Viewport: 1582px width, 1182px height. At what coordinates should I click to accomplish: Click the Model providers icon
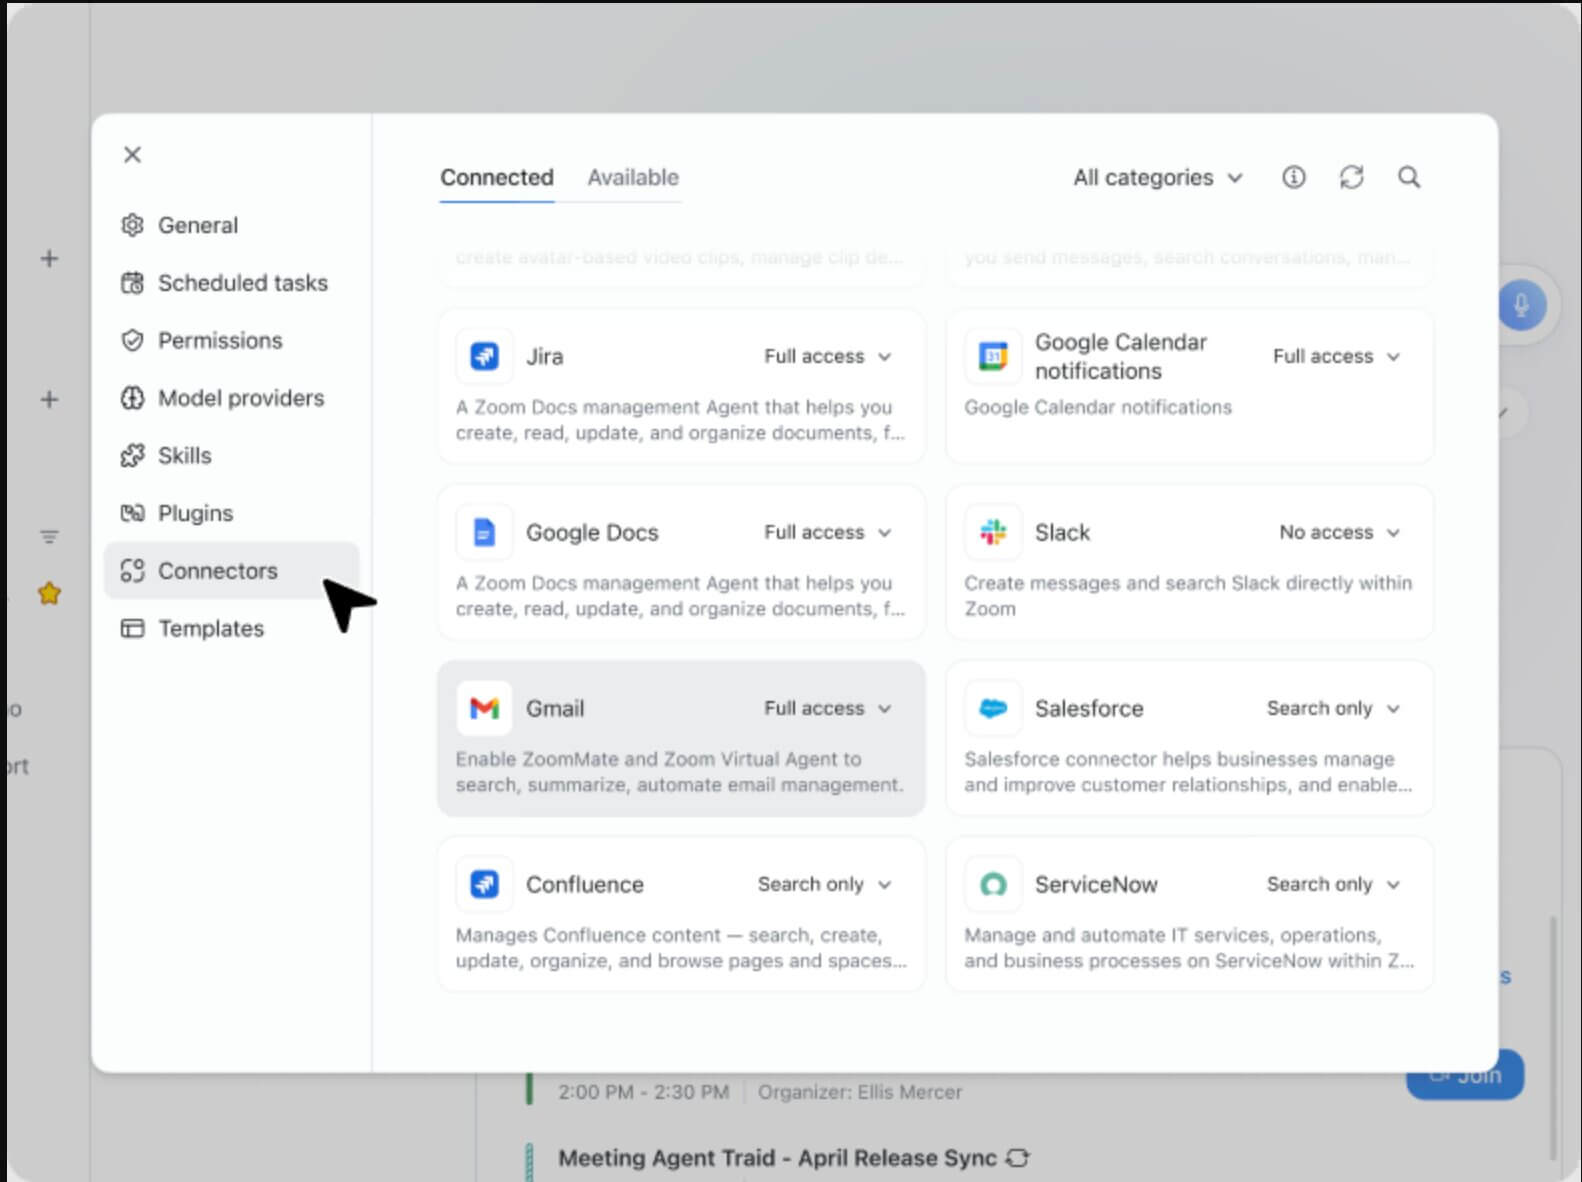132,398
